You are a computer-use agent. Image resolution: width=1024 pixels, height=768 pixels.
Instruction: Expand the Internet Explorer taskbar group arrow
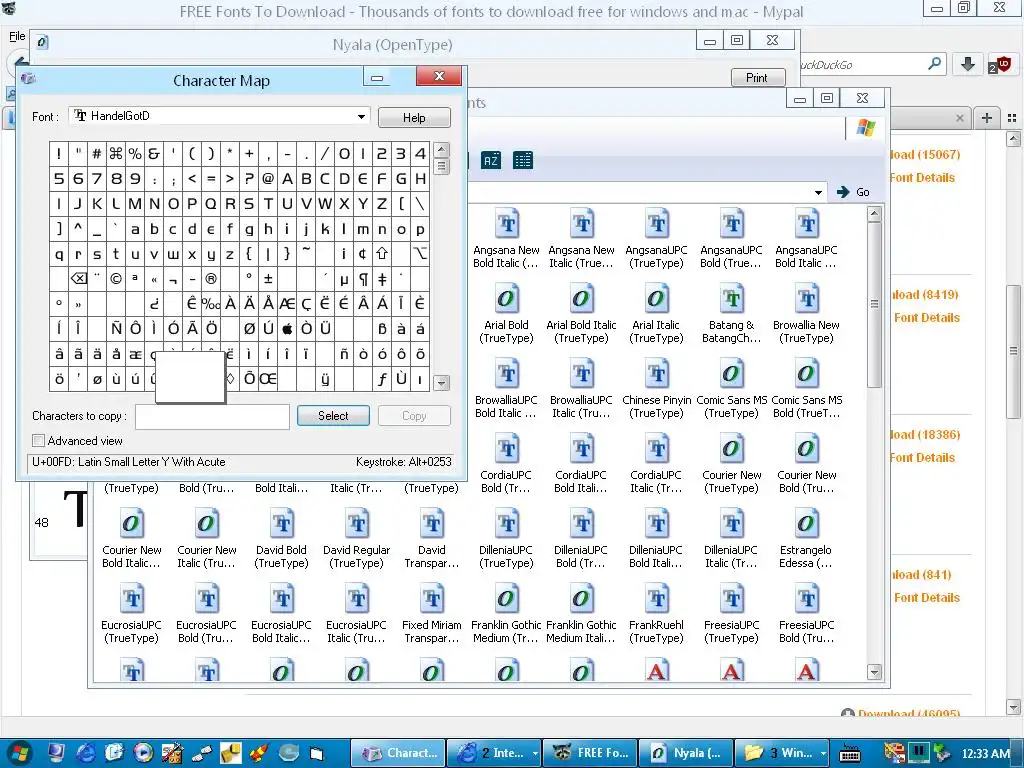[x=535, y=753]
